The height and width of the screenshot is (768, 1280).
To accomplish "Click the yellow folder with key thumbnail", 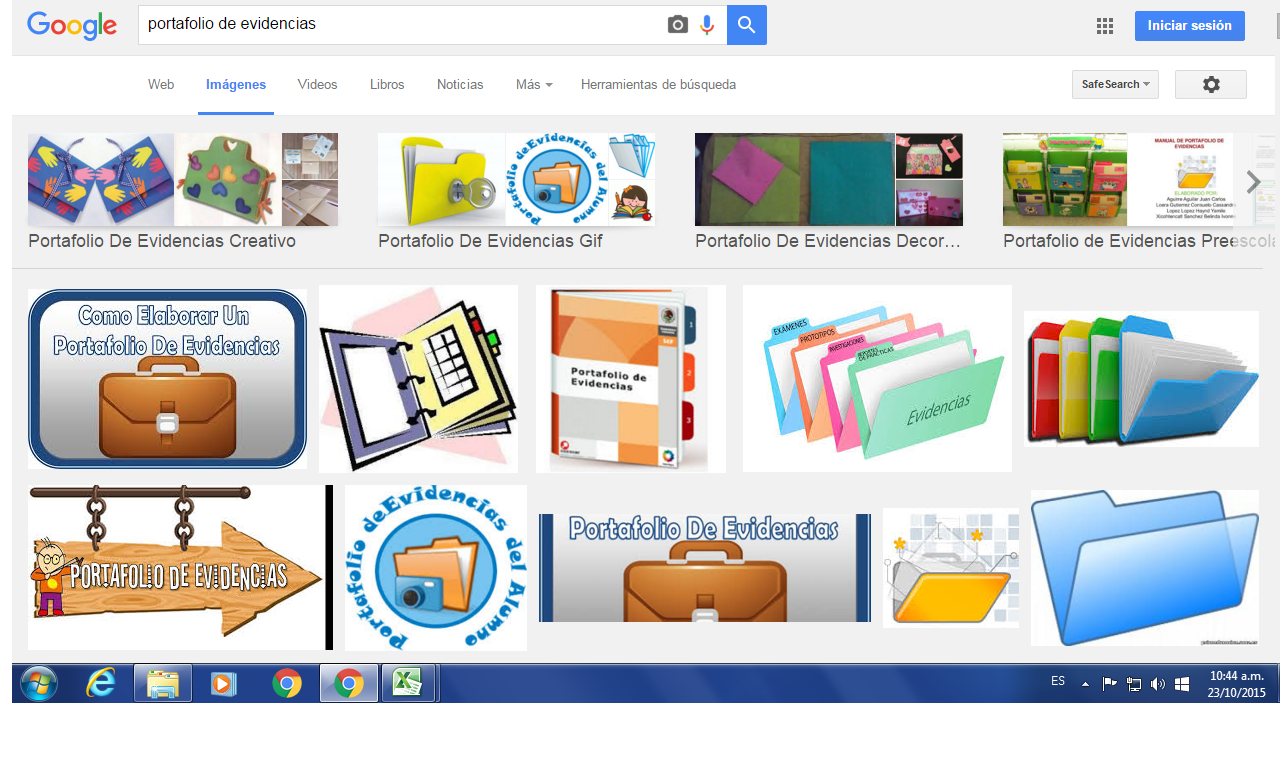I will click(x=441, y=180).
